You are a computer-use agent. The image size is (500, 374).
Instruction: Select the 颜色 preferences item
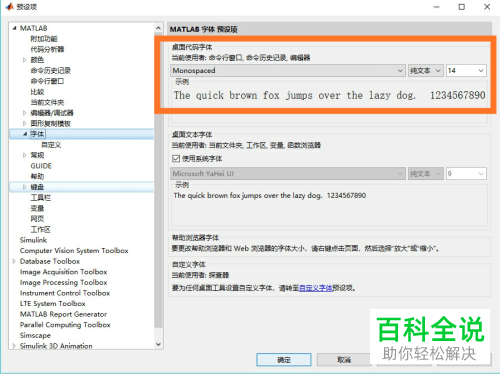37,60
